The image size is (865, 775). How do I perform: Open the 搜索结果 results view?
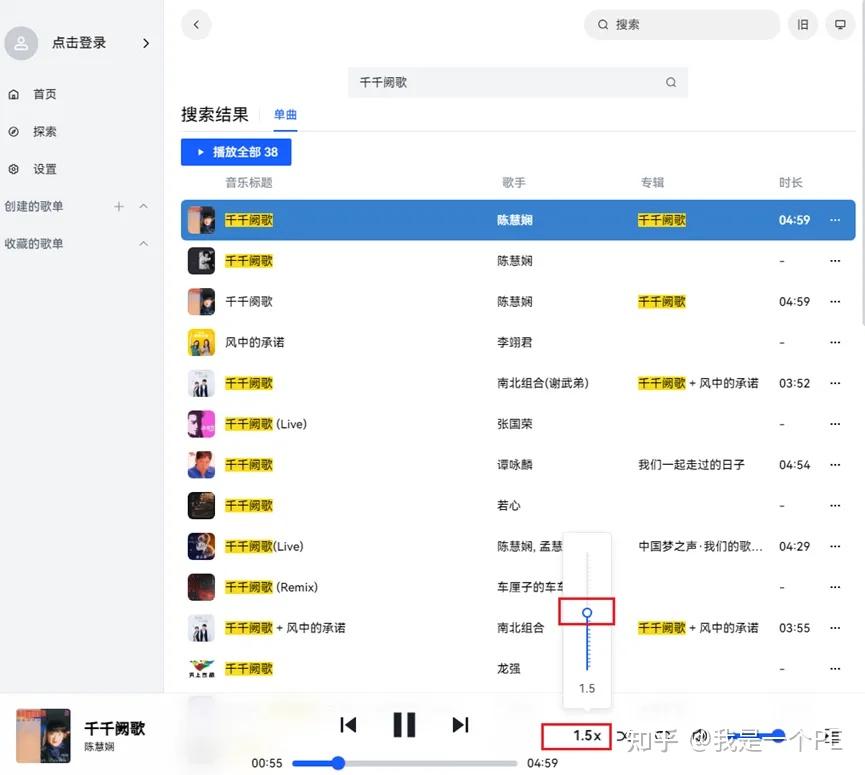point(214,114)
